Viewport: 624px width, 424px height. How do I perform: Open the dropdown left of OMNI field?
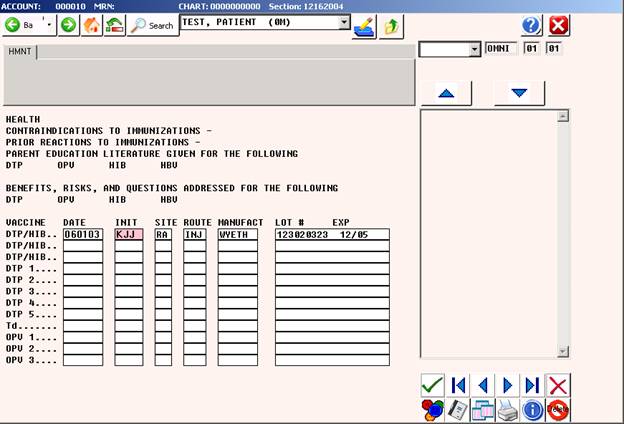coord(474,49)
